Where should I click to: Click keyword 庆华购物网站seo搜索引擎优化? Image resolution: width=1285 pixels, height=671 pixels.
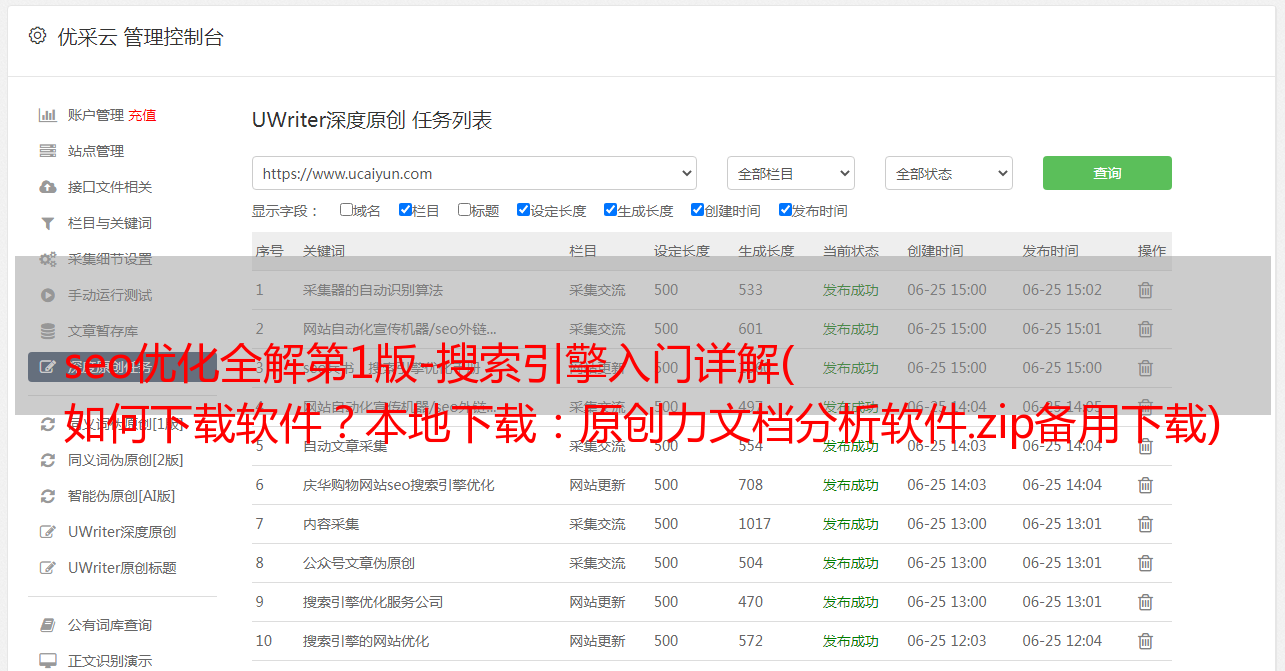coord(399,485)
